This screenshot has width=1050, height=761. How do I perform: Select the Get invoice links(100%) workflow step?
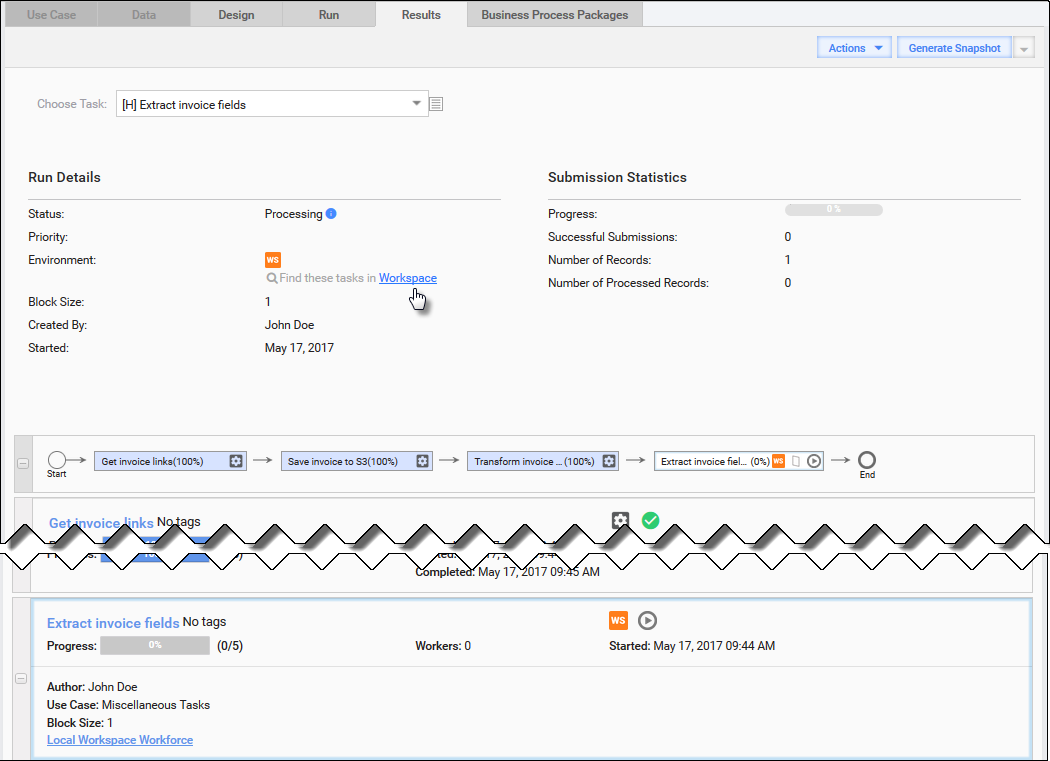(170, 461)
